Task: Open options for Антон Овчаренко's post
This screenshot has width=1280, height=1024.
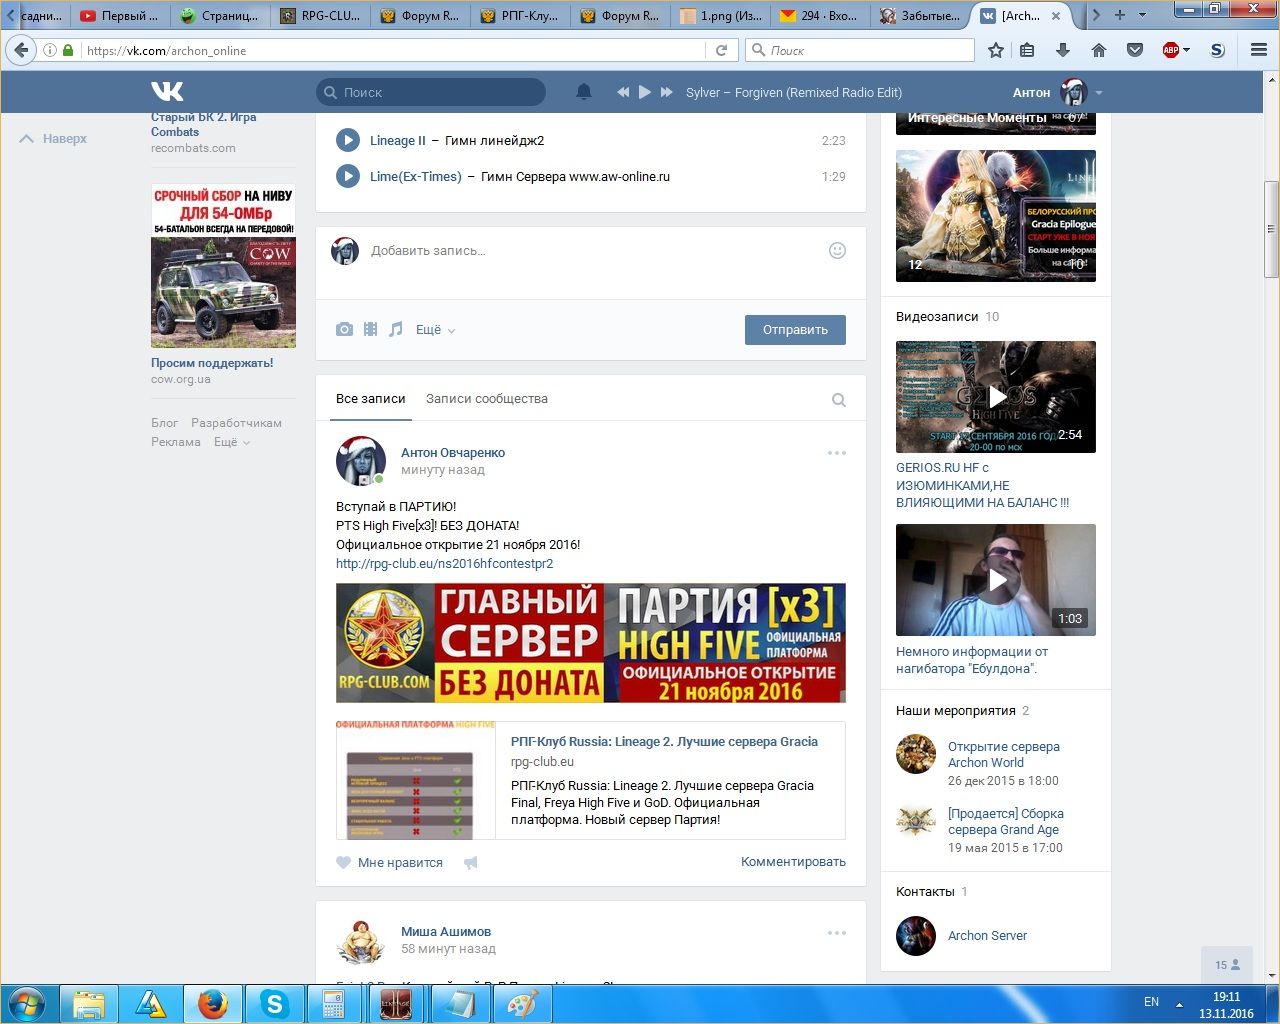Action: pos(837,453)
